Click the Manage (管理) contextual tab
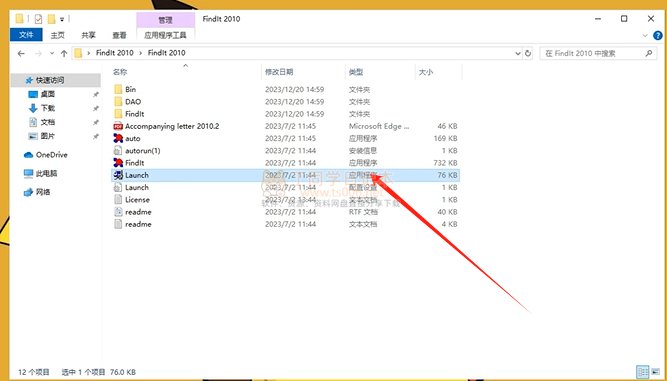 (165, 20)
